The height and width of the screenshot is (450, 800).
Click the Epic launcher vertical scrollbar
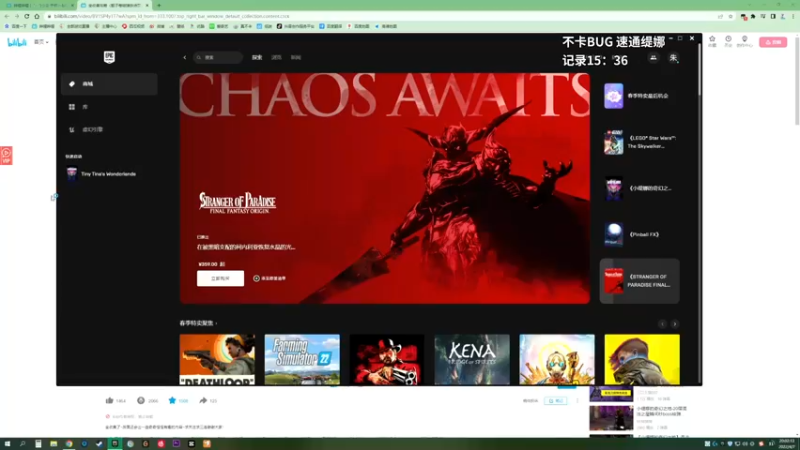click(699, 69)
